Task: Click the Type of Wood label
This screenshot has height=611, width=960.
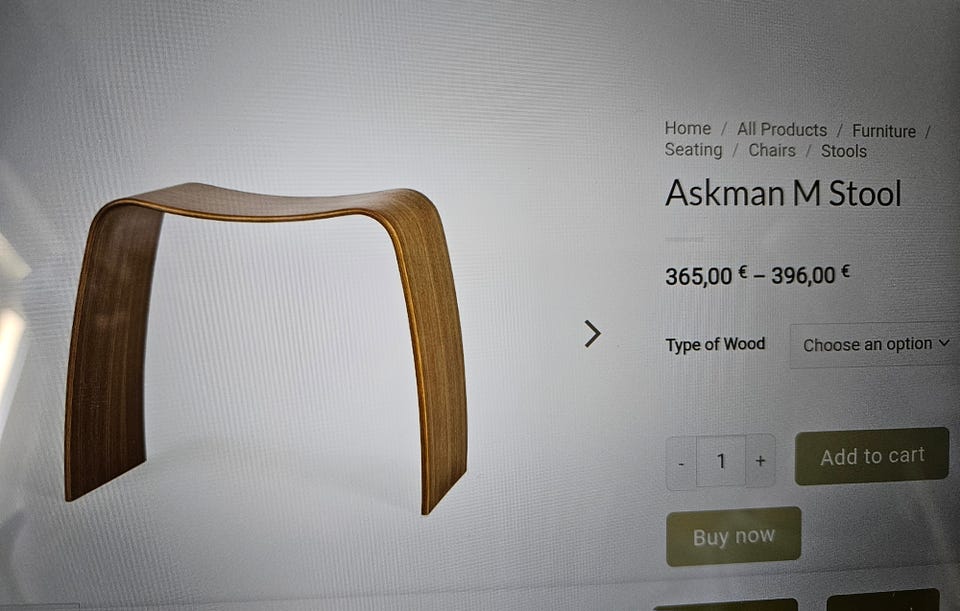Action: tap(715, 345)
